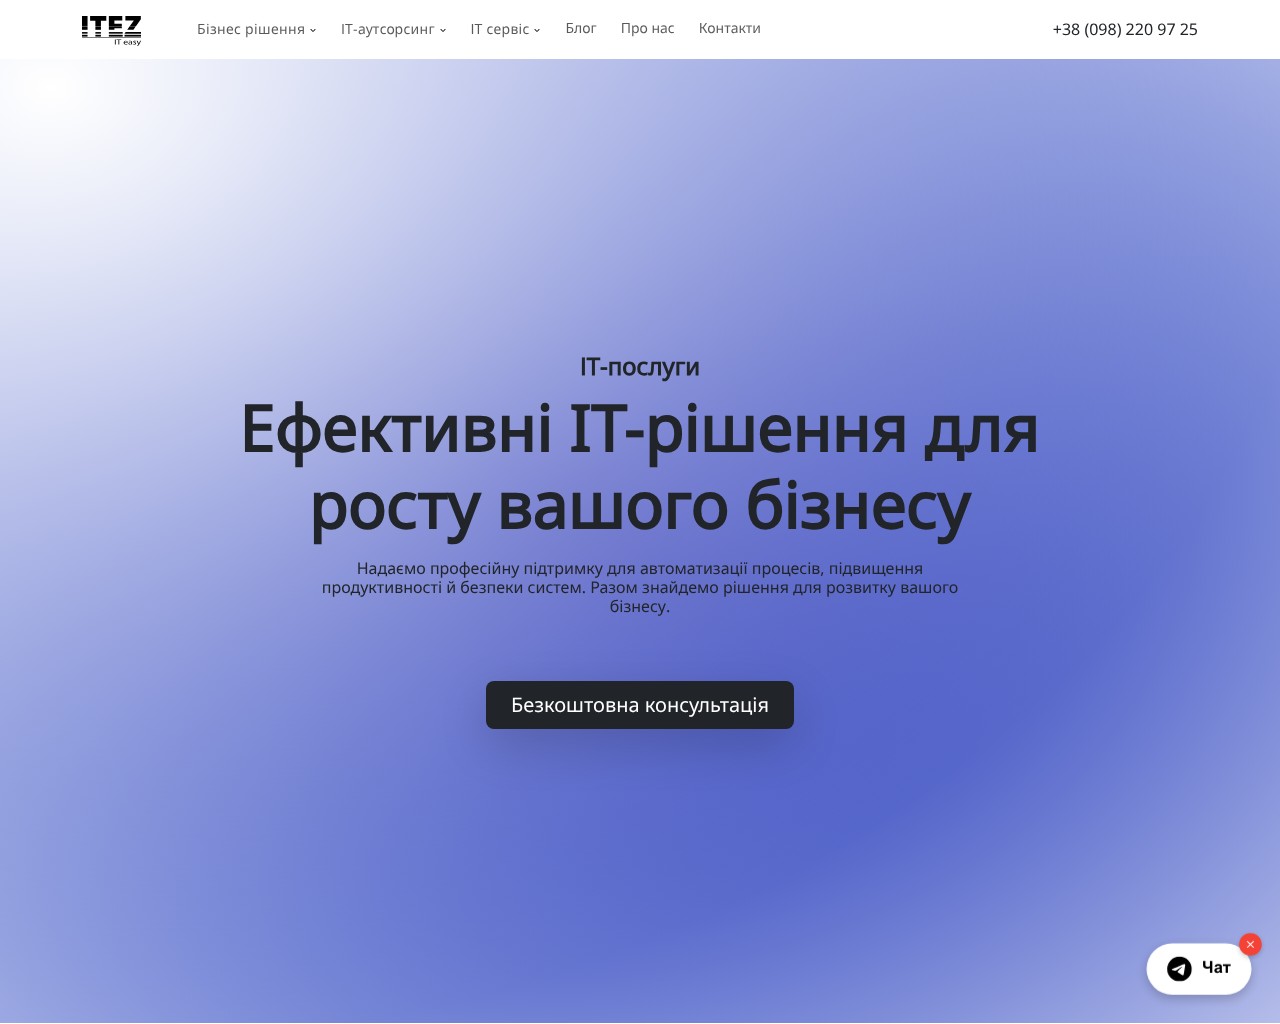Go to the Блог page

(580, 28)
